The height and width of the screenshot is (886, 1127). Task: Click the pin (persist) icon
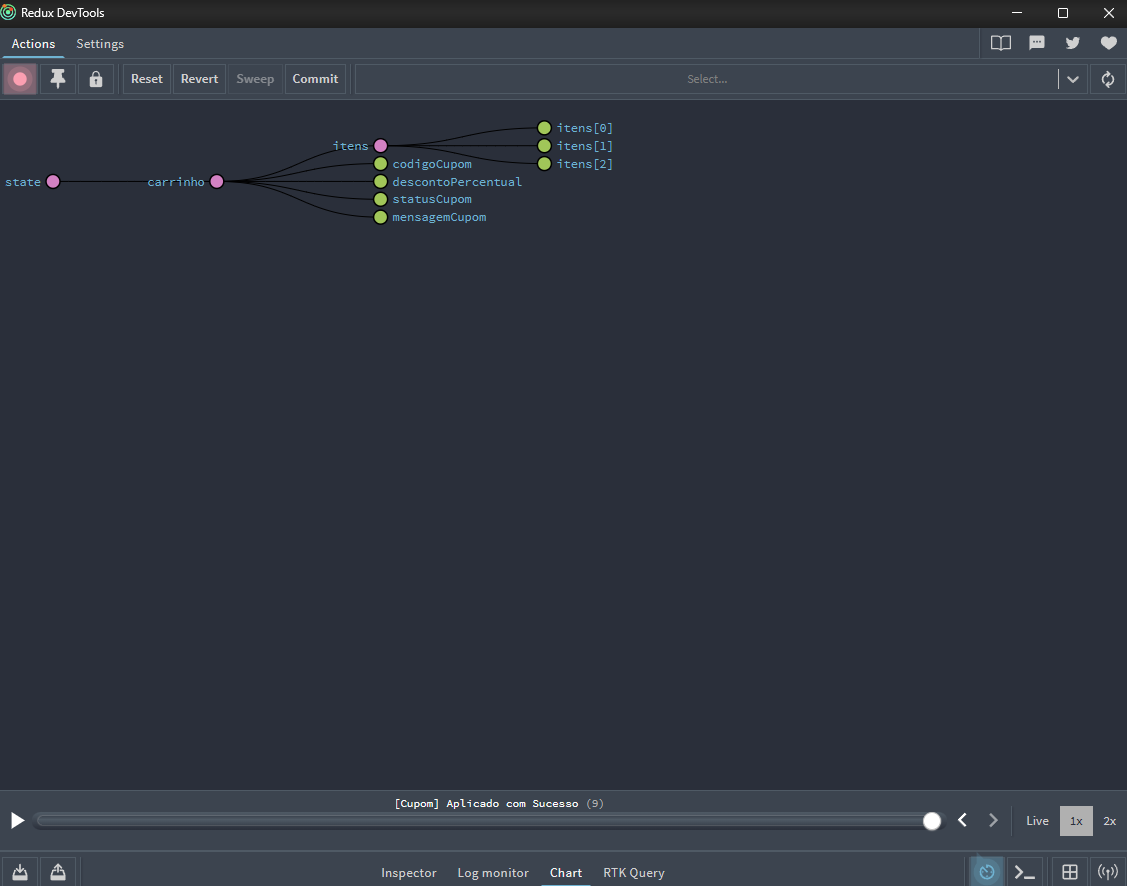click(x=58, y=79)
